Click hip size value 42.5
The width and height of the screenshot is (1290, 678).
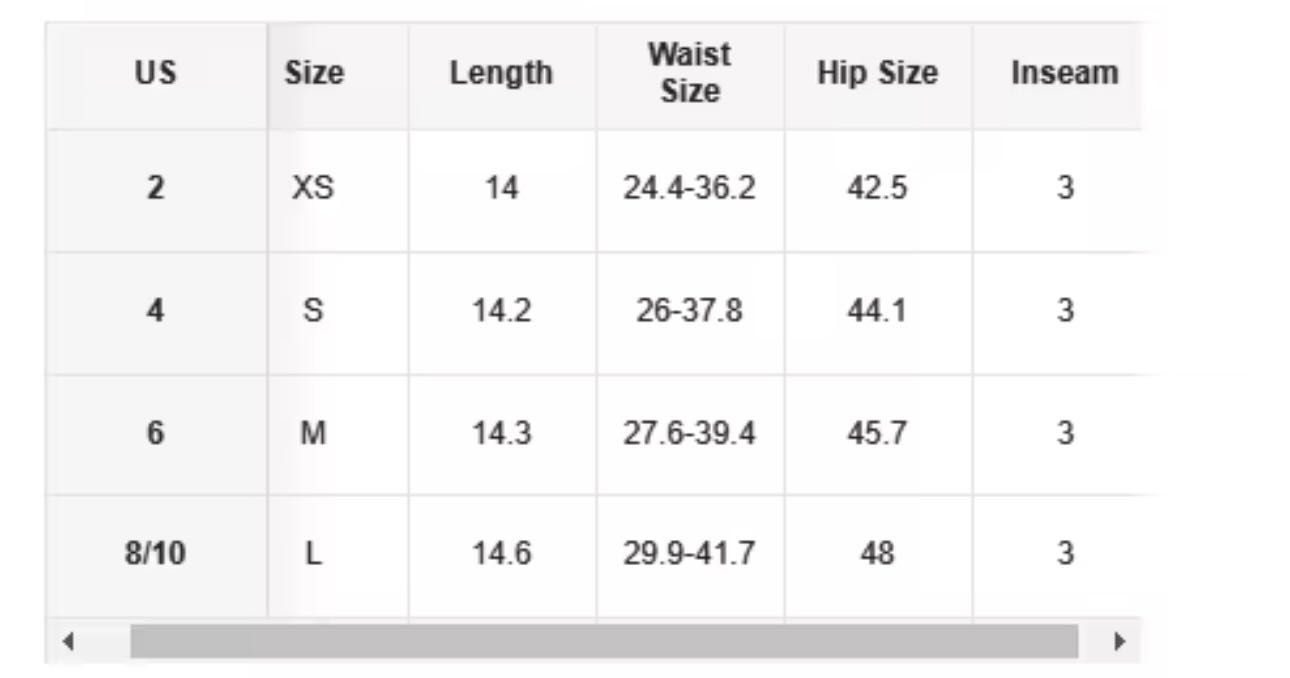click(877, 188)
